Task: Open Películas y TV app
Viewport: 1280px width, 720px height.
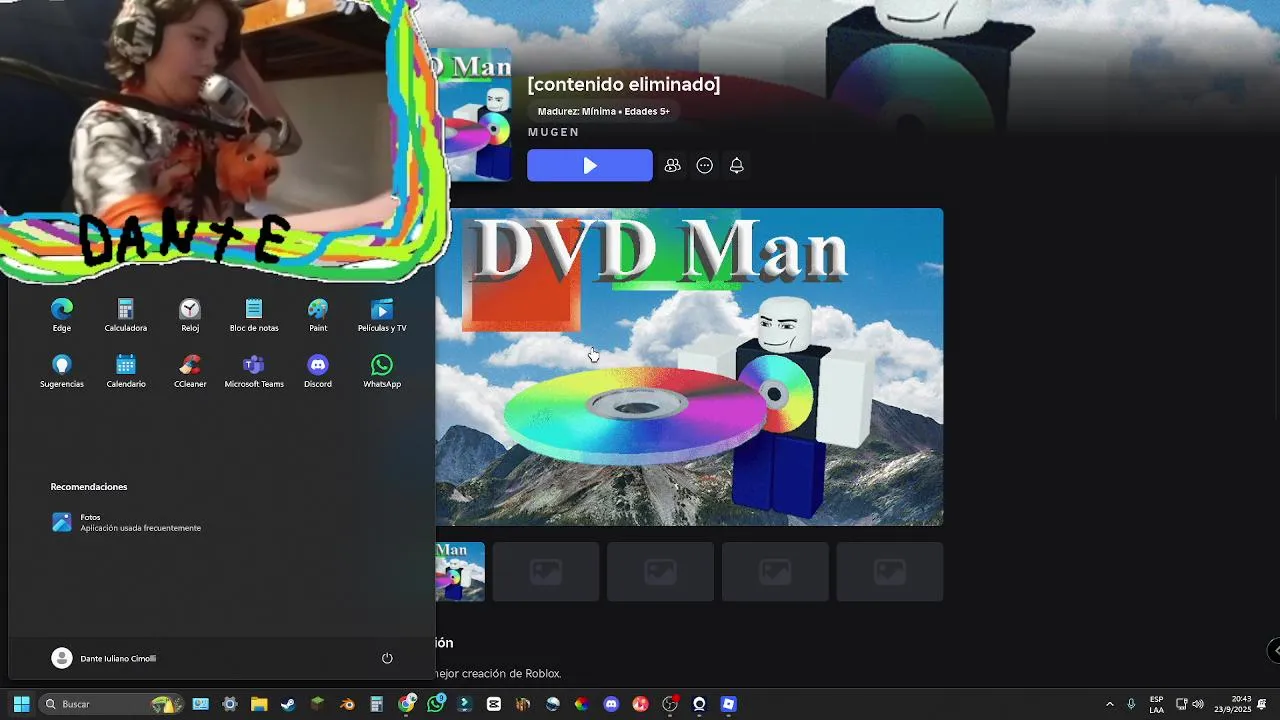Action: [382, 315]
